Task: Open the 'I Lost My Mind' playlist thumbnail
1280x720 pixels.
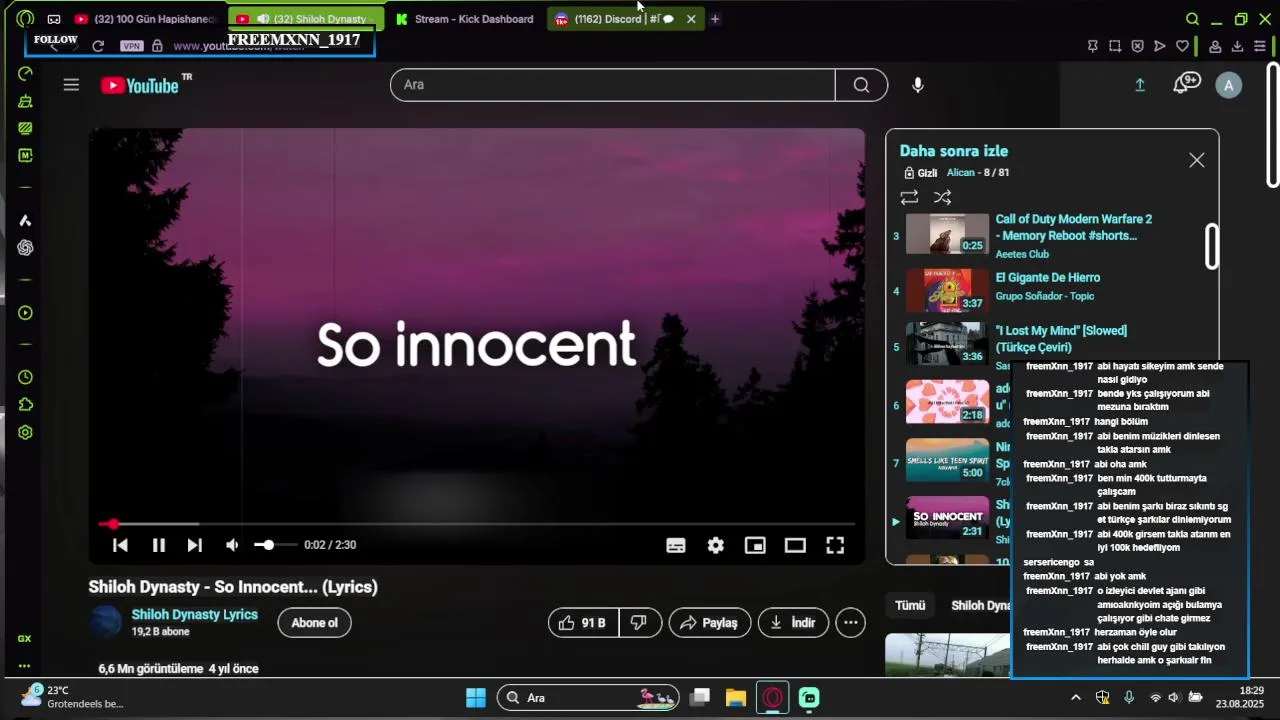Action: pyautogui.click(x=947, y=345)
